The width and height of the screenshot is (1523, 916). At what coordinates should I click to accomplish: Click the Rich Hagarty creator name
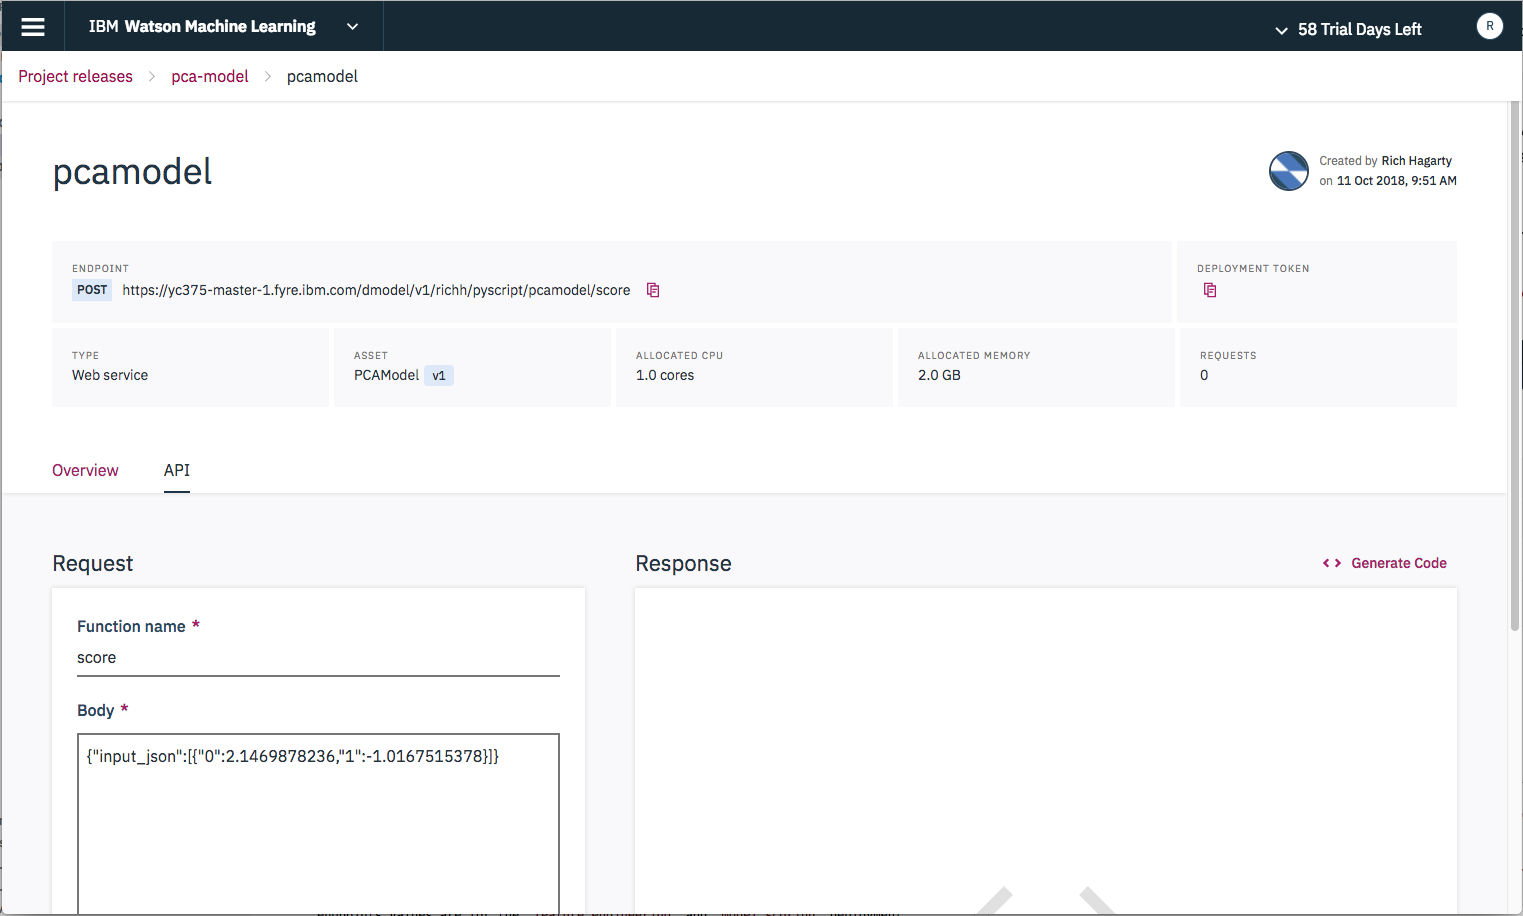(x=1416, y=160)
